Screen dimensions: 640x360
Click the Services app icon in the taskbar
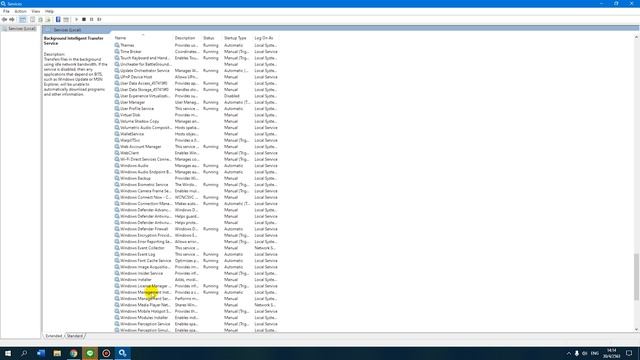122,353
